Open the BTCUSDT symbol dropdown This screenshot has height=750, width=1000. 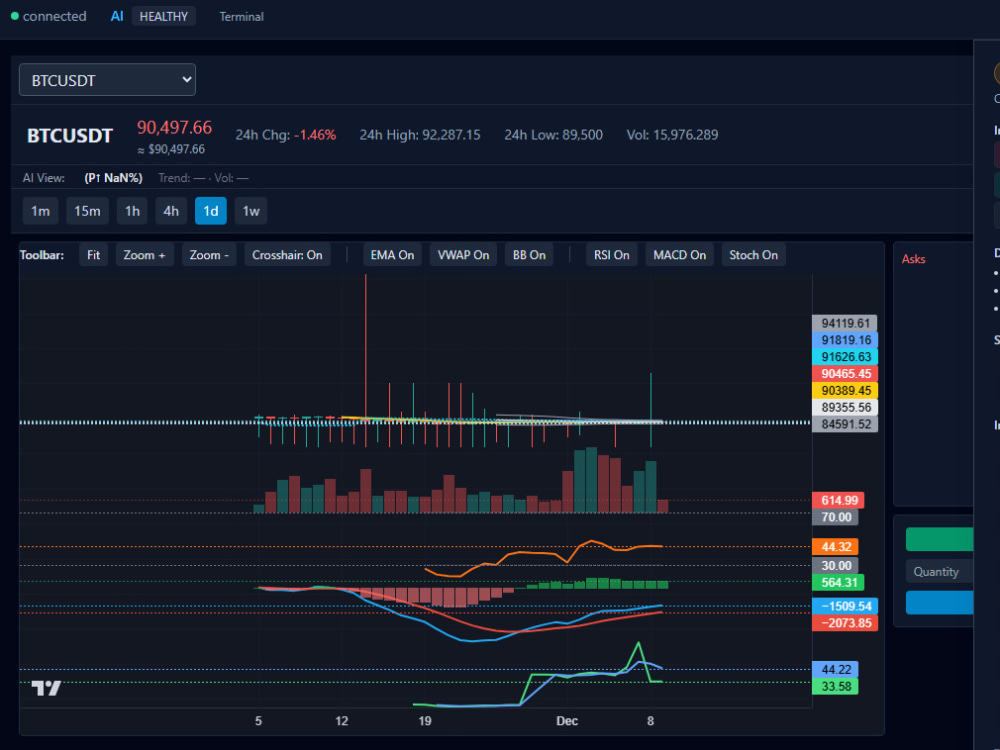coord(107,80)
